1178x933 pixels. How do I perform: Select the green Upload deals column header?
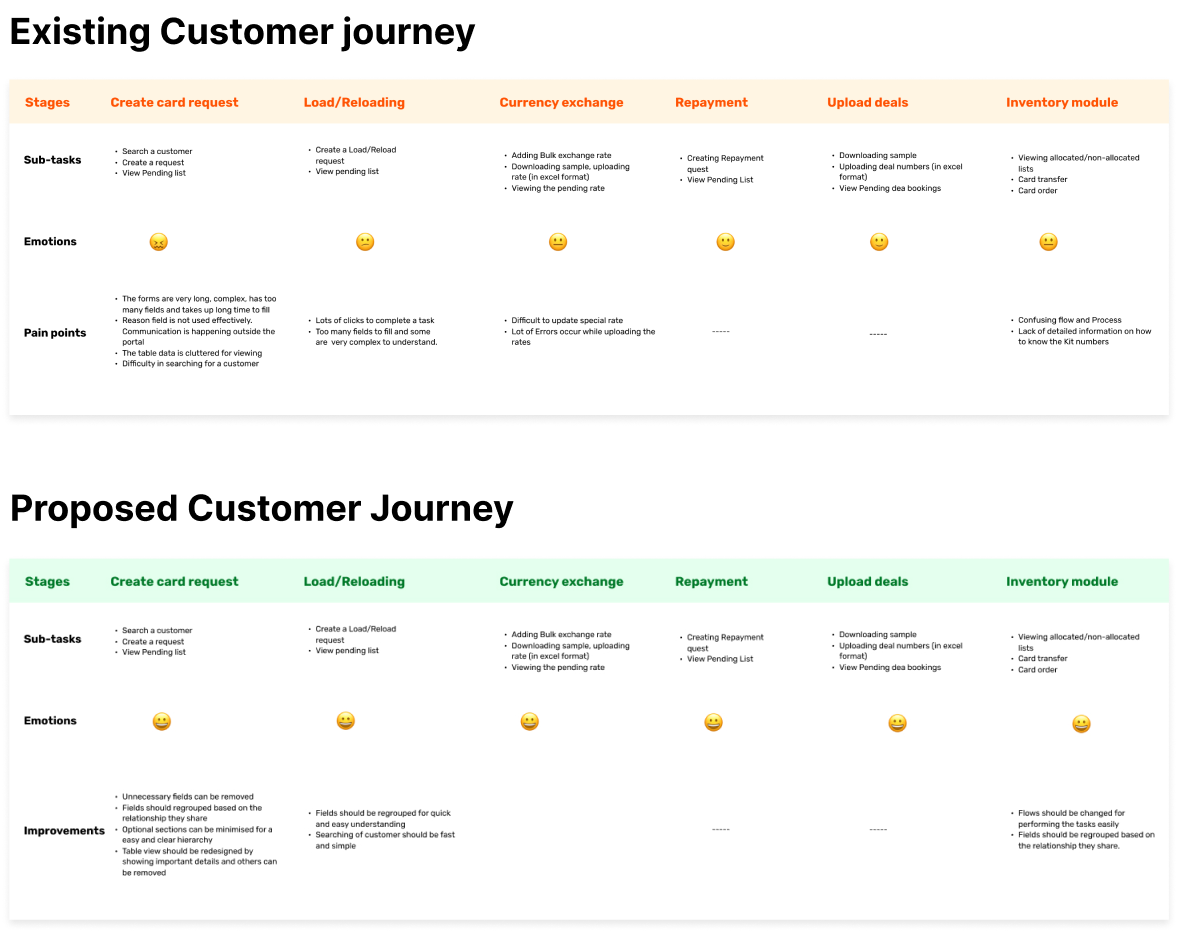[x=867, y=581]
